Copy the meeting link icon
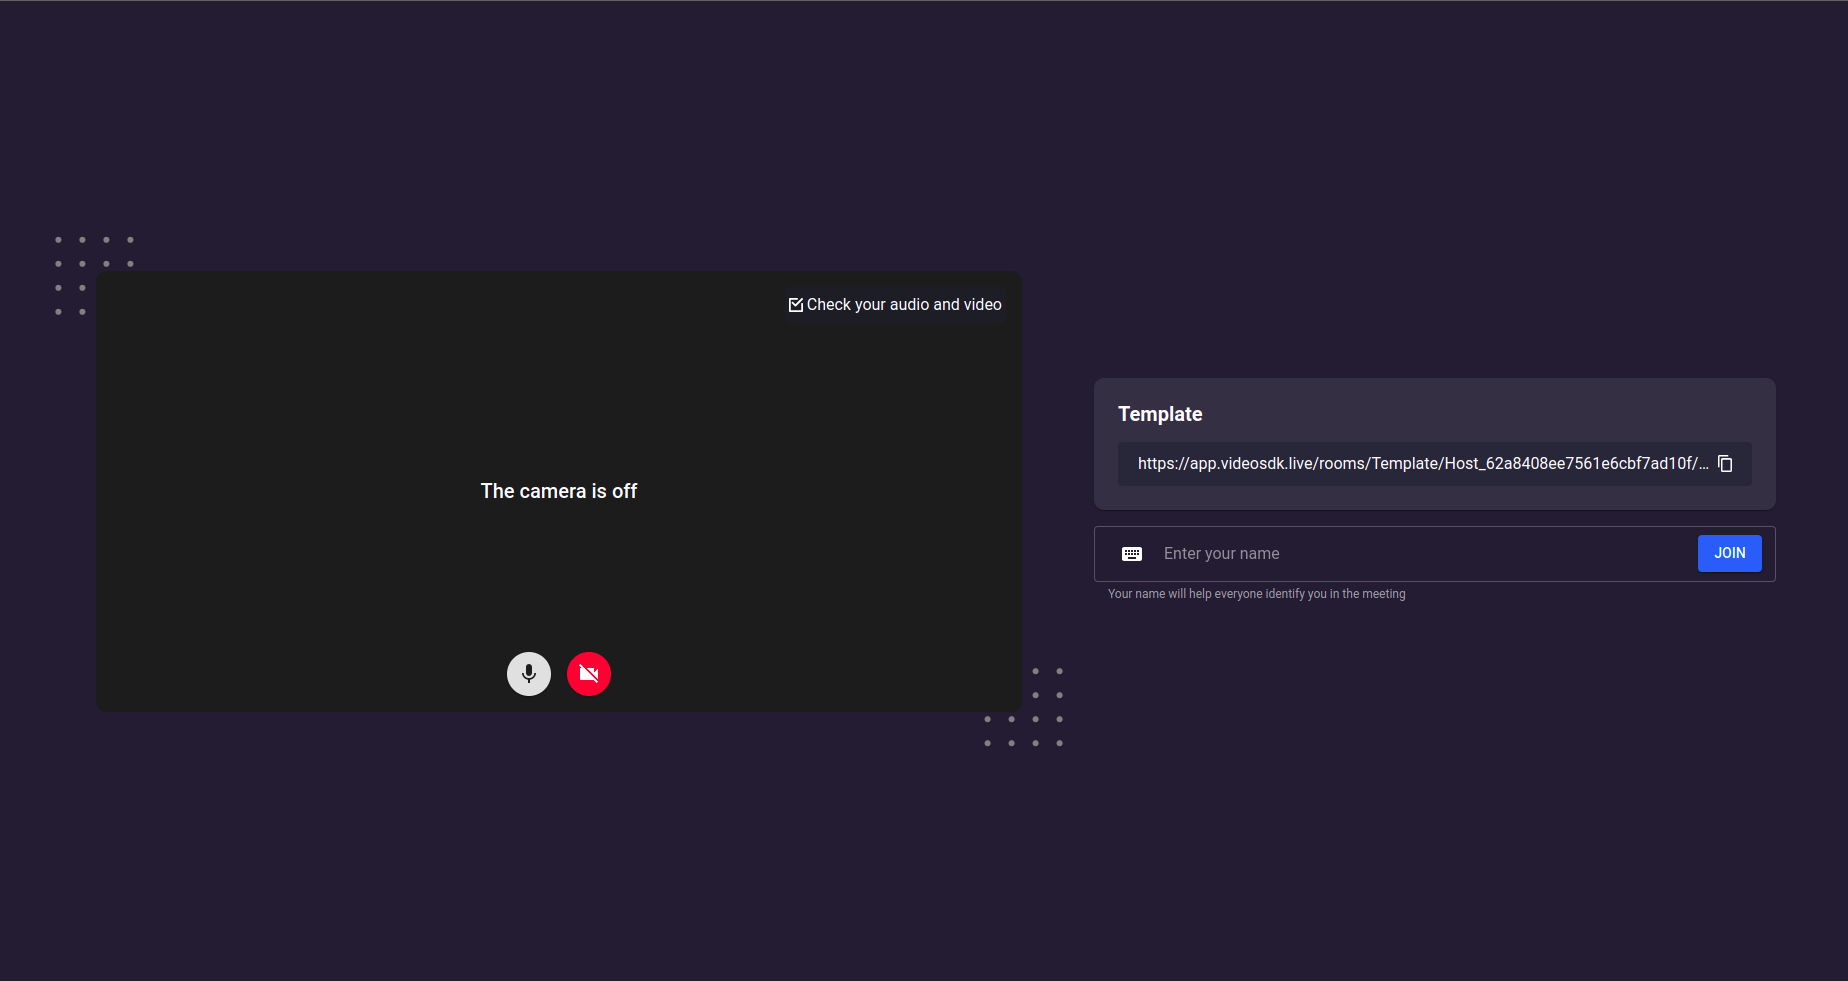 [x=1725, y=464]
